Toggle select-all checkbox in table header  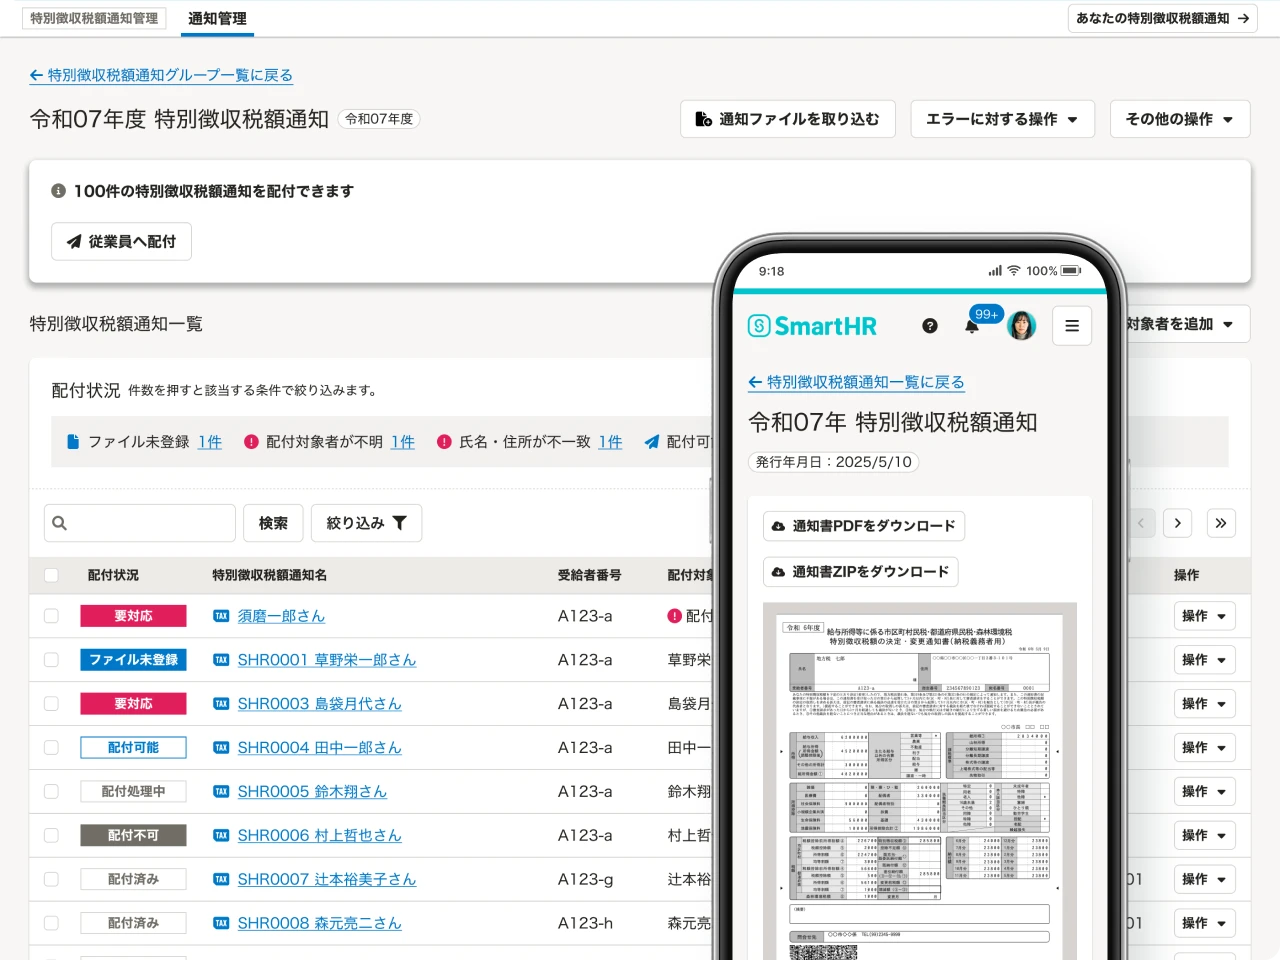click(51, 575)
